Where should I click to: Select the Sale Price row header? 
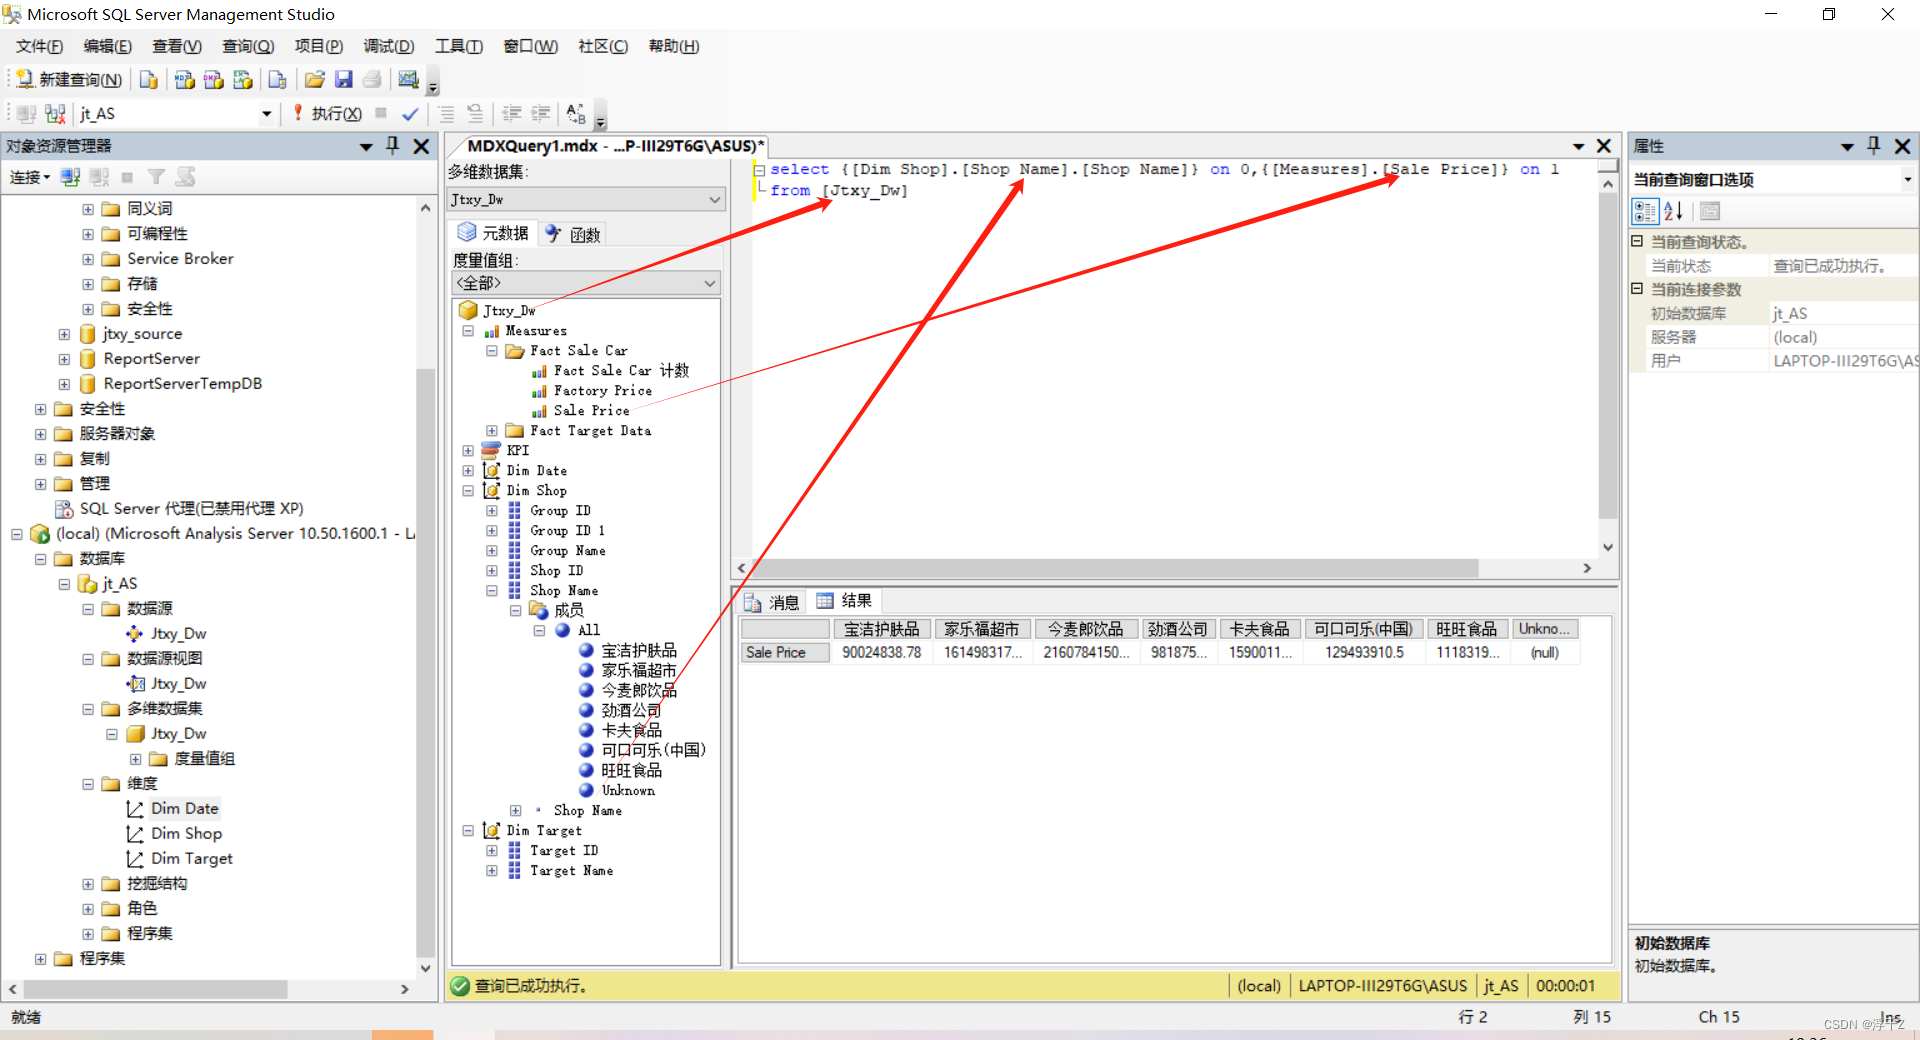(x=785, y=653)
